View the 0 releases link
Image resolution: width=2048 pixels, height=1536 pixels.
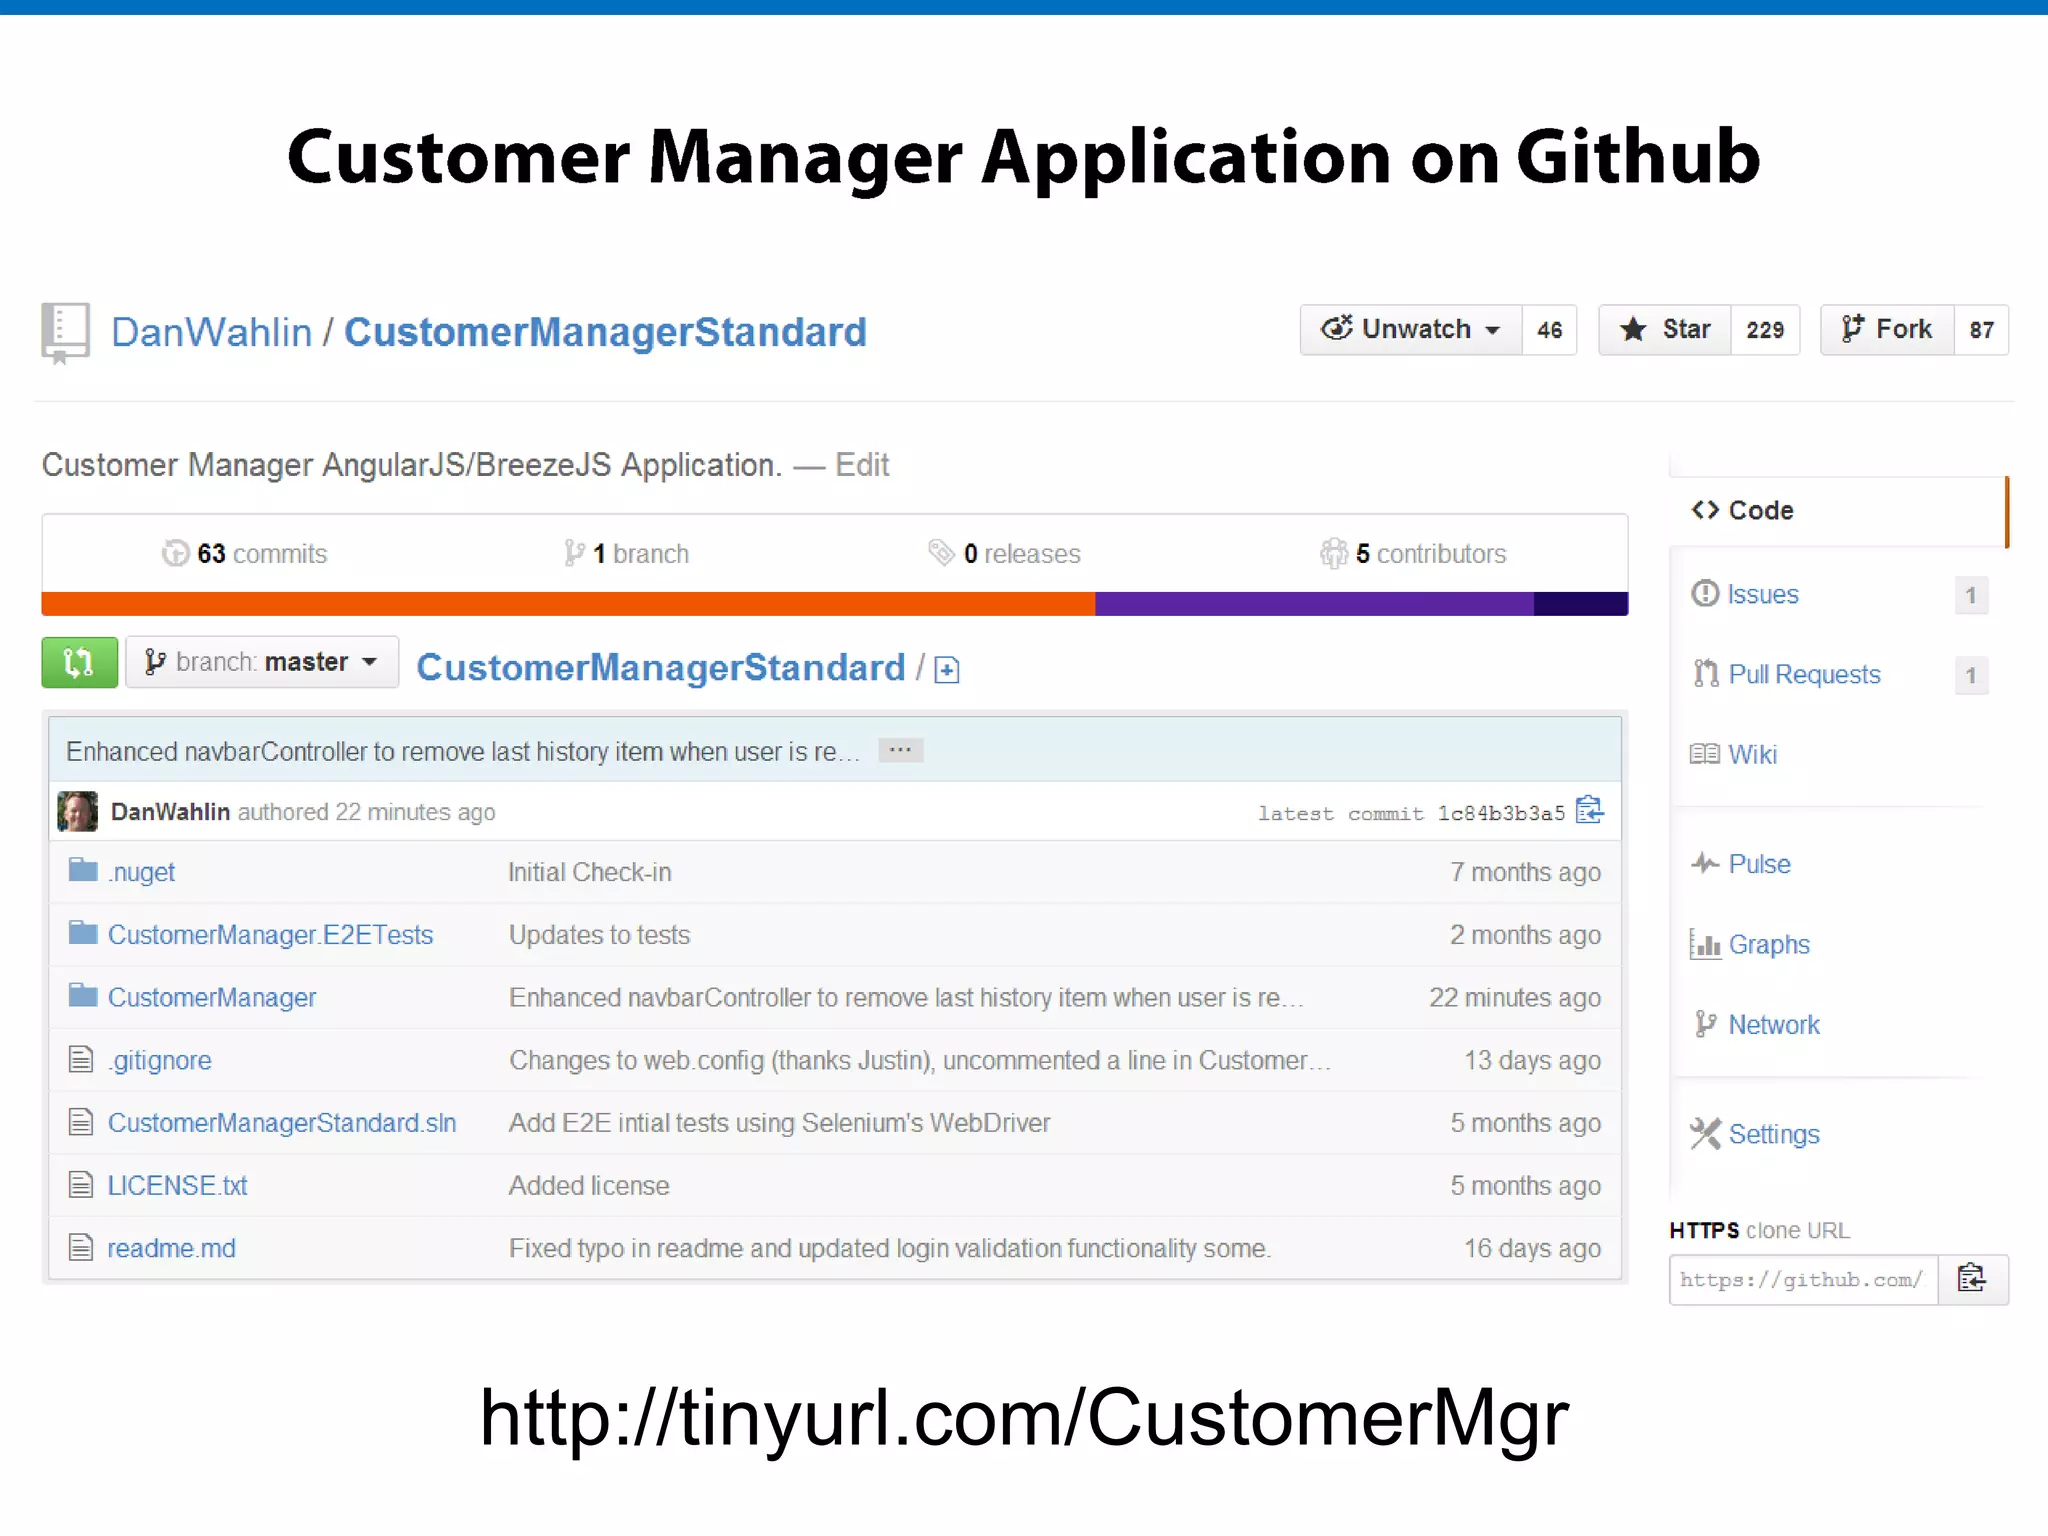pos(1005,553)
